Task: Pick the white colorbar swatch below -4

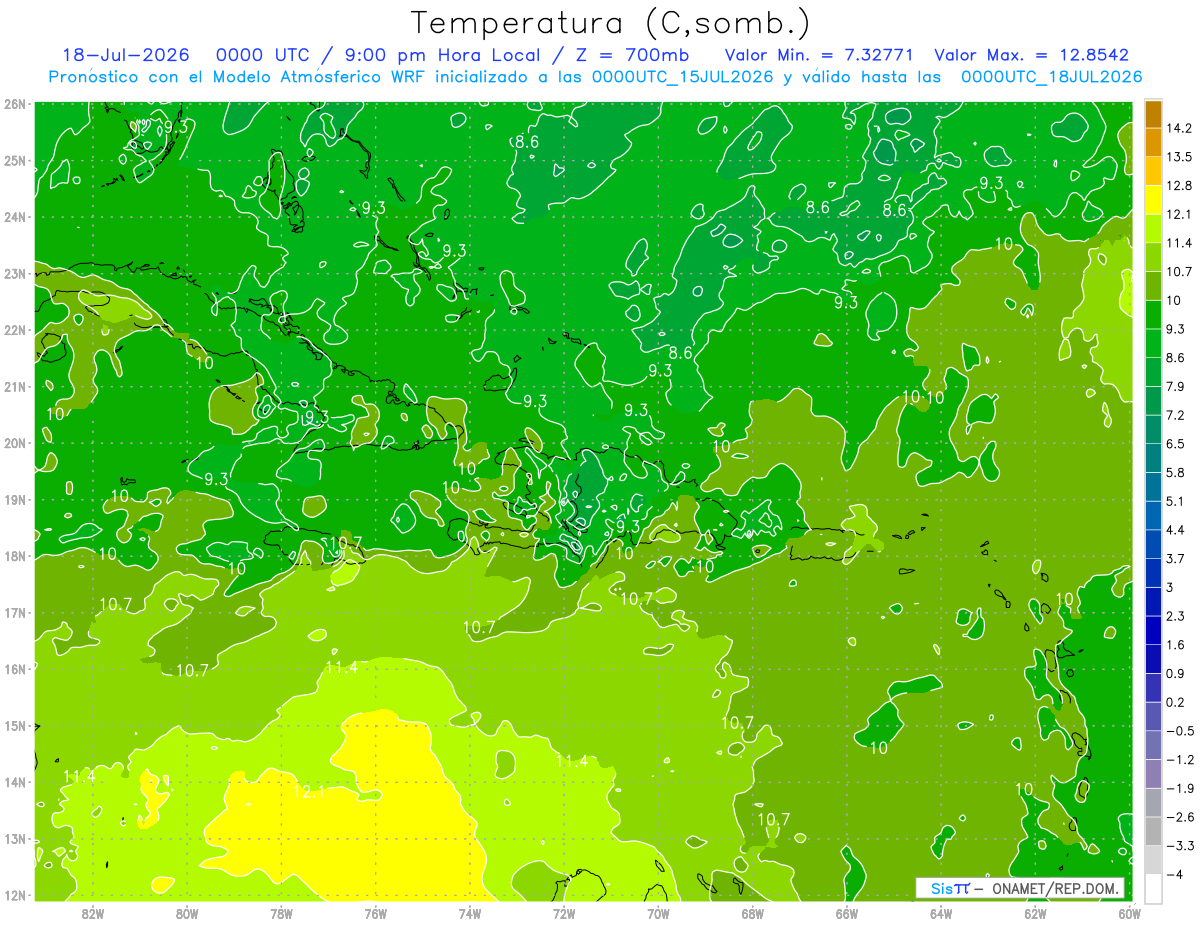Action: click(x=1153, y=888)
